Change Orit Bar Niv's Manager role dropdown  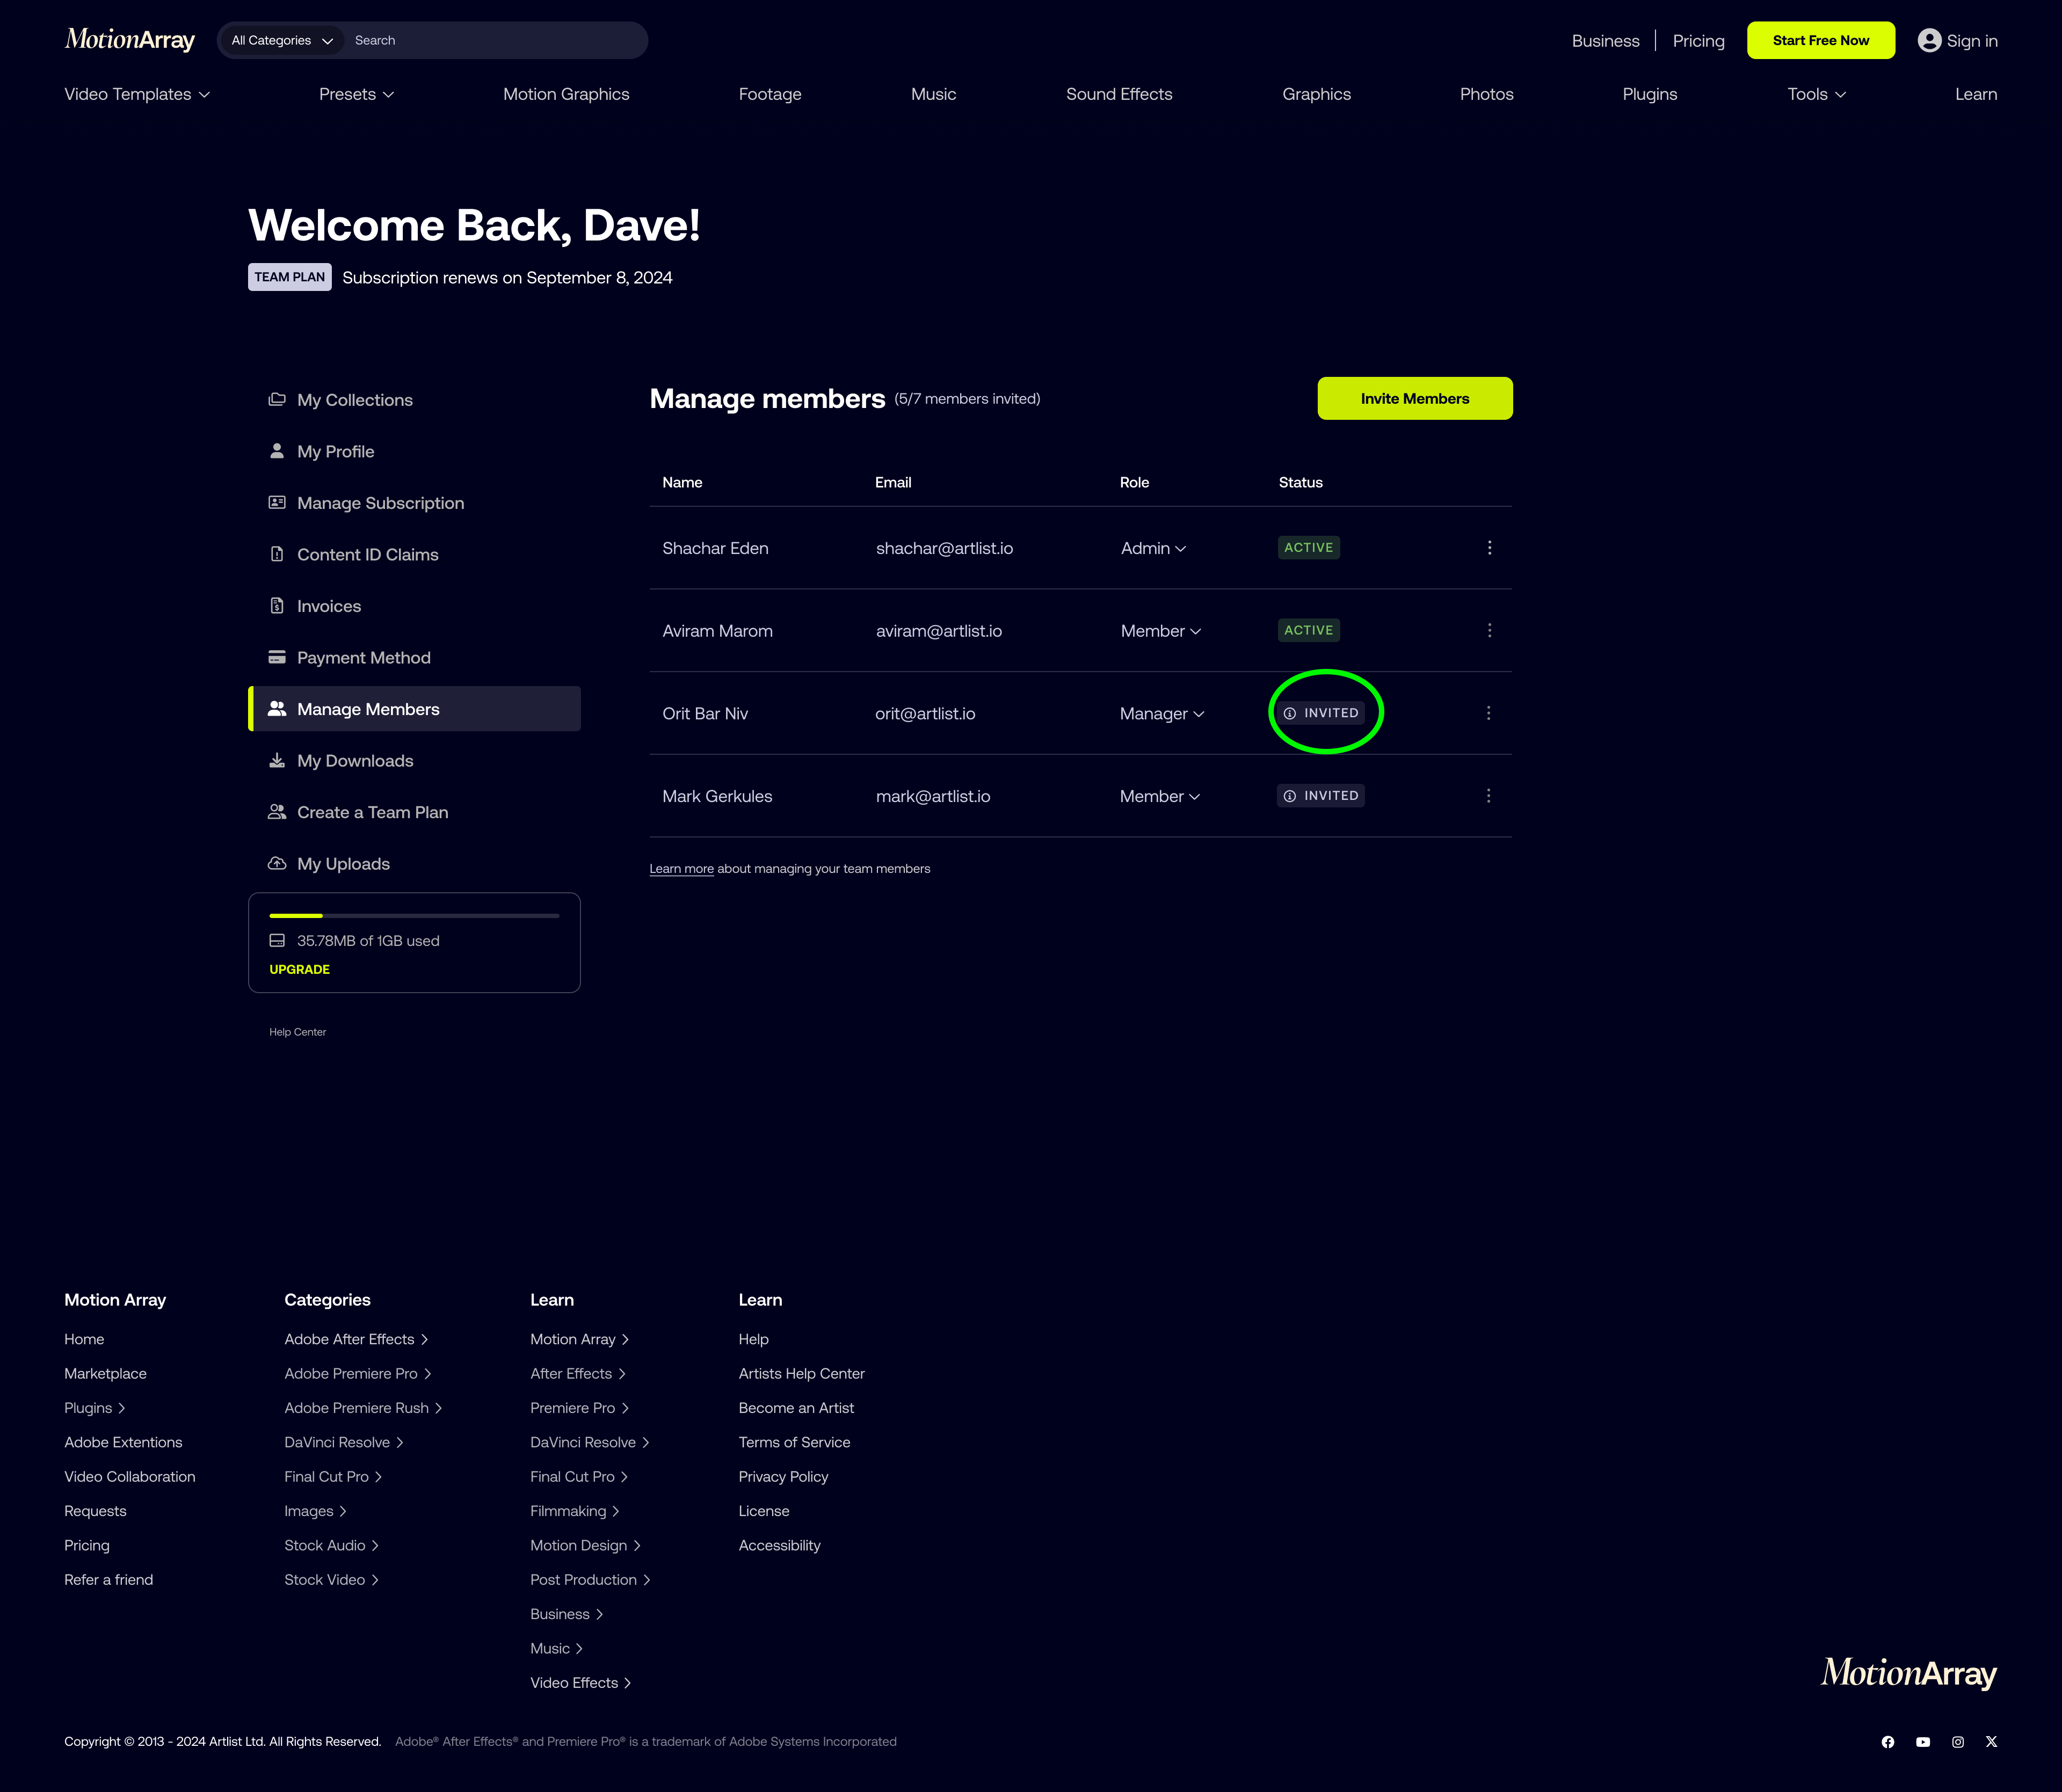pyautogui.click(x=1162, y=714)
